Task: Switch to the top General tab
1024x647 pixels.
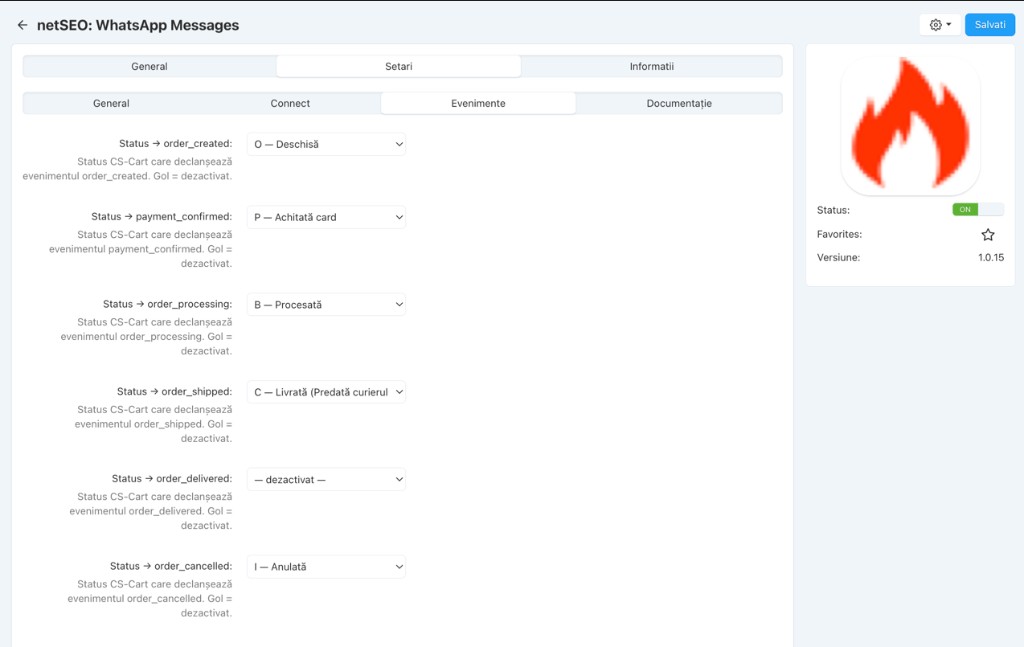Action: pyautogui.click(x=150, y=67)
